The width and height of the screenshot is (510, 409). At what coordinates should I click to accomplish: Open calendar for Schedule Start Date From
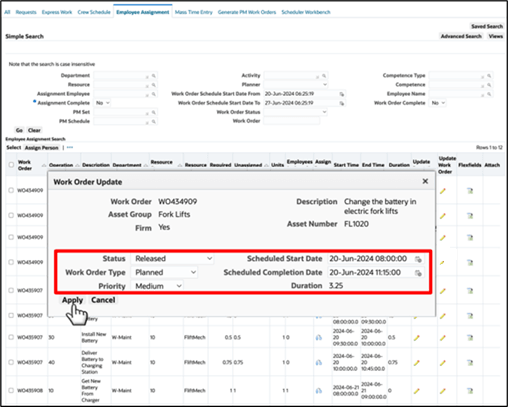(x=342, y=95)
